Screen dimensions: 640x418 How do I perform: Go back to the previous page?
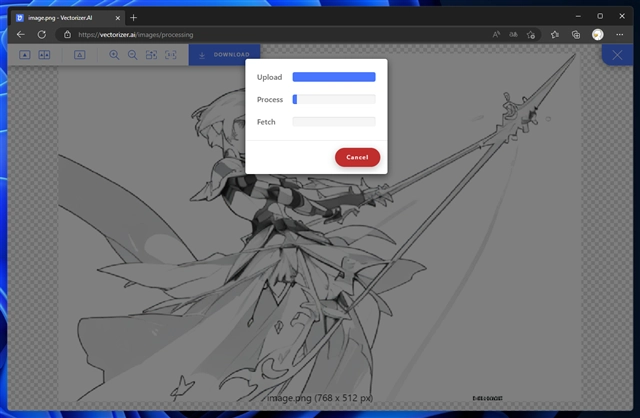tap(20, 34)
